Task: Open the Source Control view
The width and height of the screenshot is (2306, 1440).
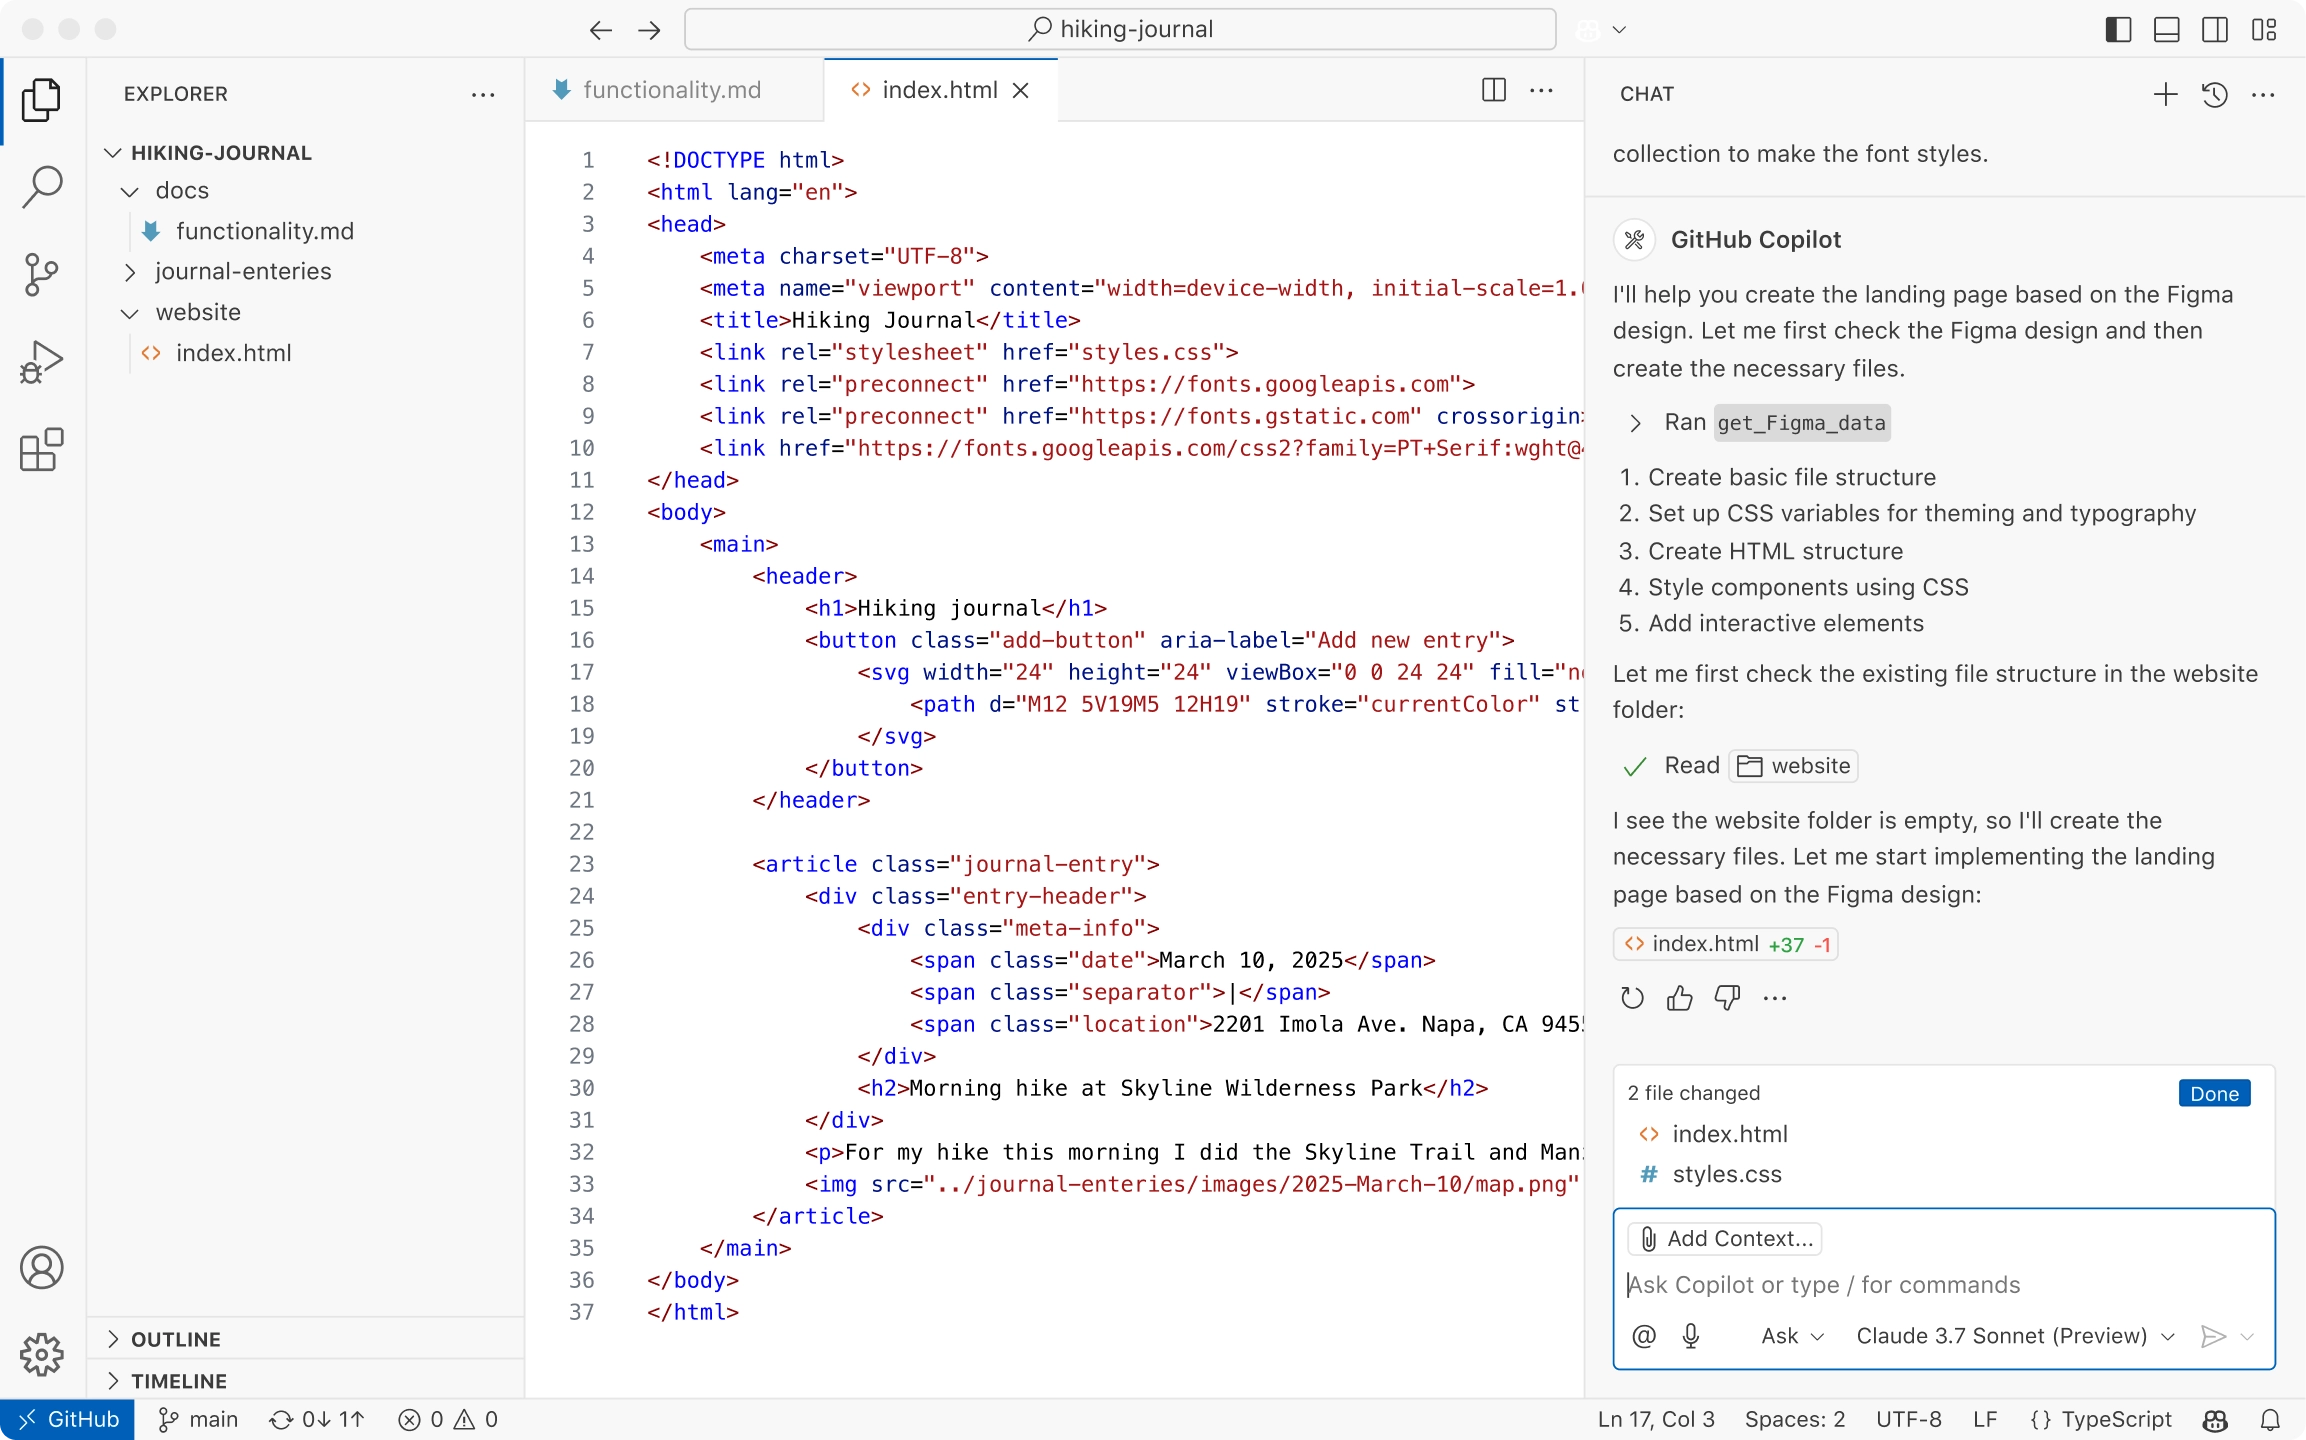Action: click(x=41, y=273)
